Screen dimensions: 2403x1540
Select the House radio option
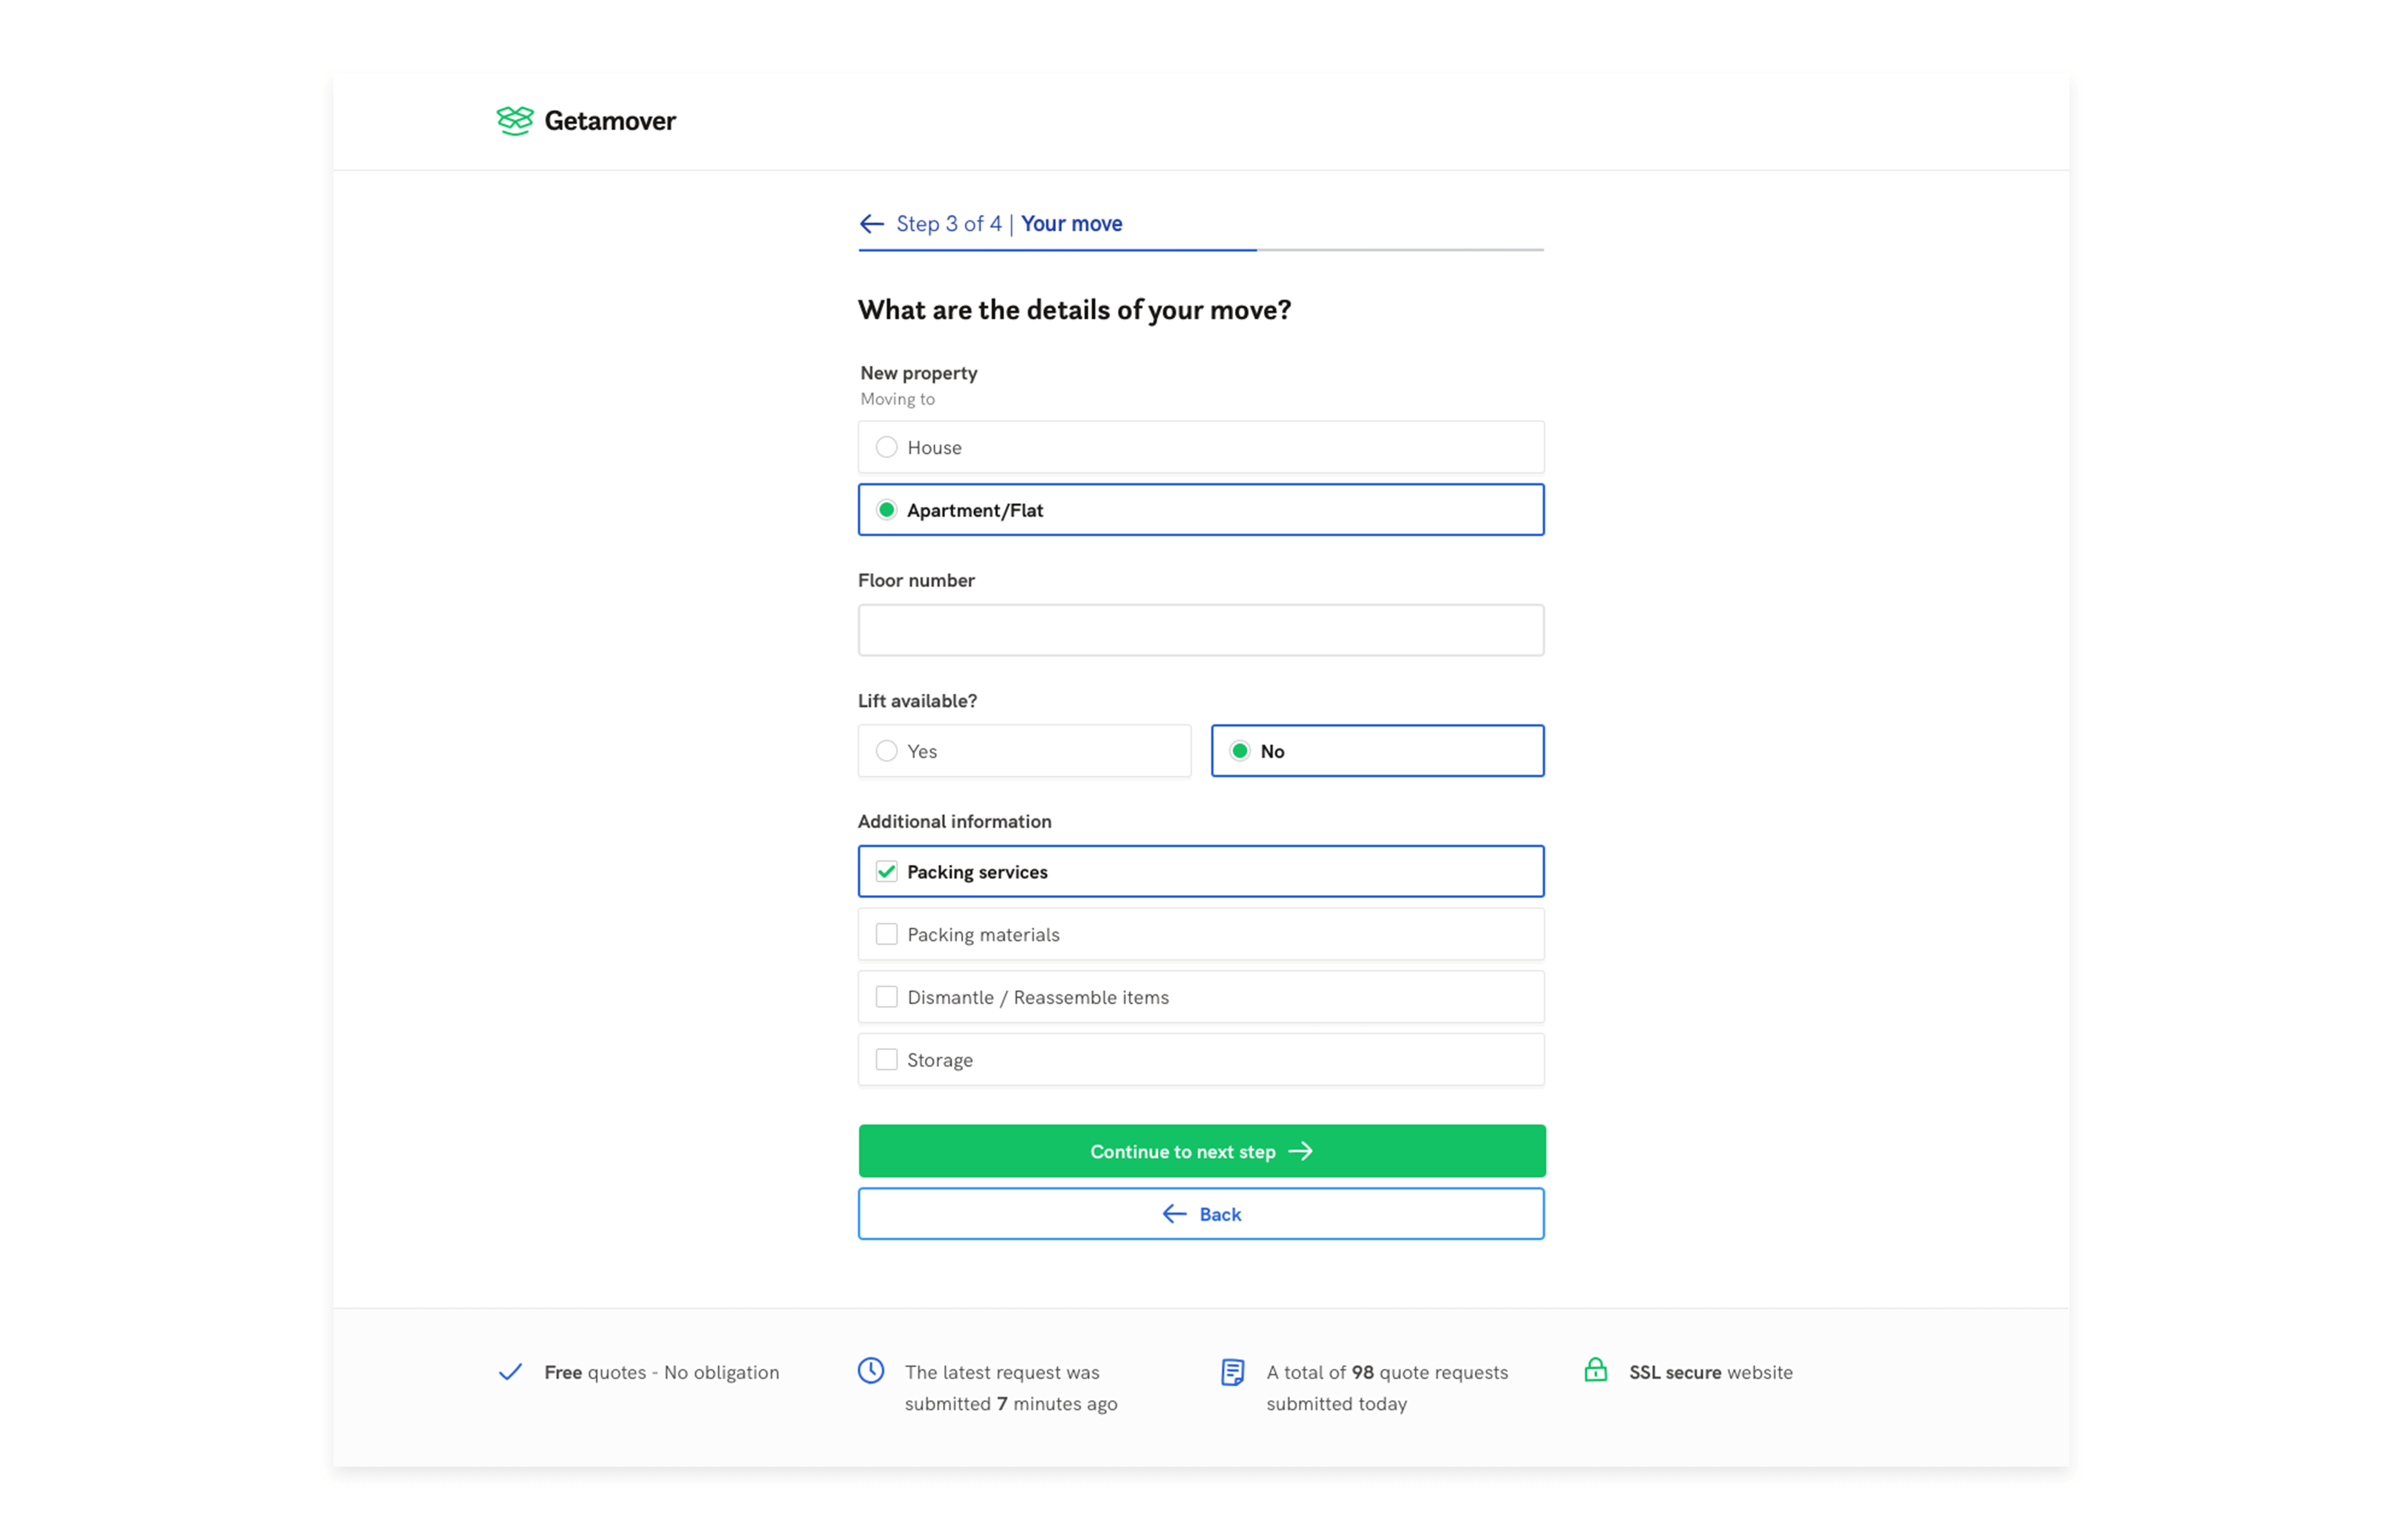click(1201, 447)
